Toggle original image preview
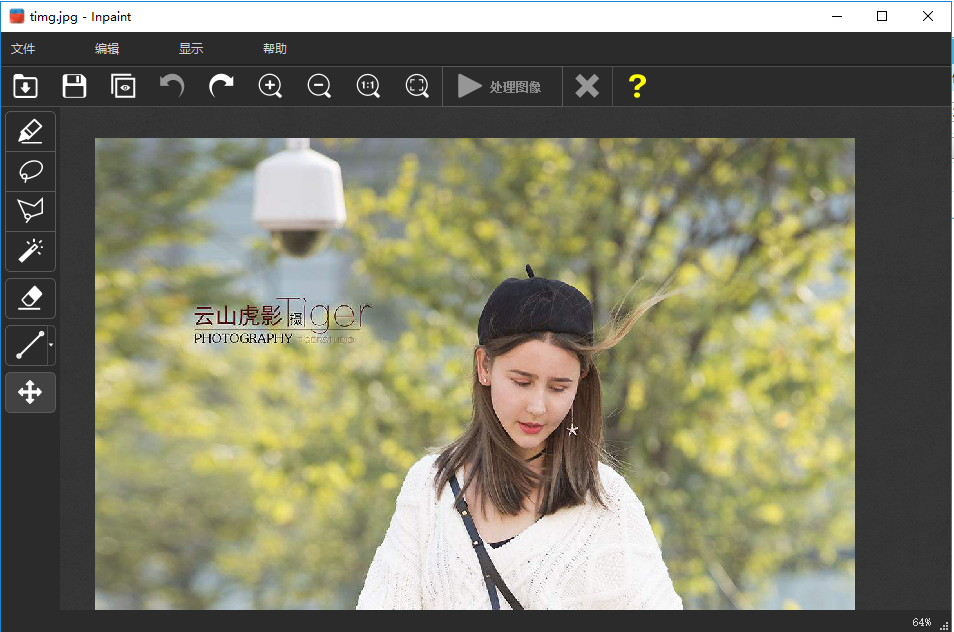 point(123,86)
